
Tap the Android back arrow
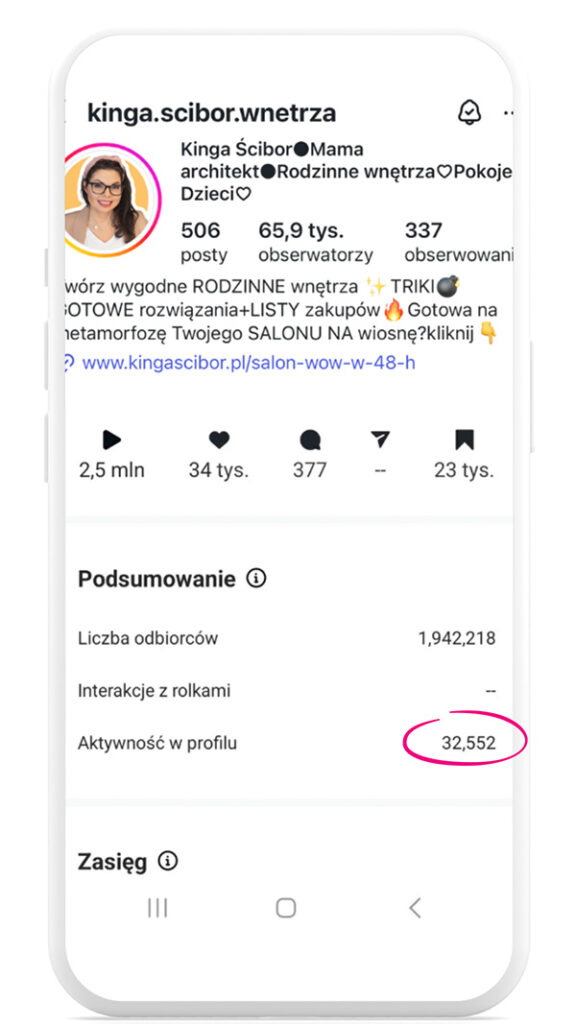click(415, 908)
